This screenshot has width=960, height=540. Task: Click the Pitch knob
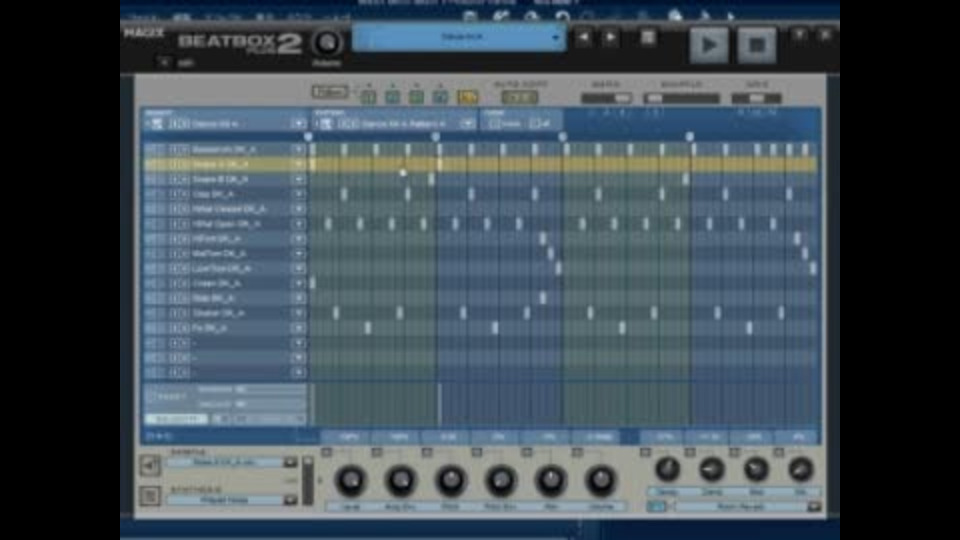[451, 481]
